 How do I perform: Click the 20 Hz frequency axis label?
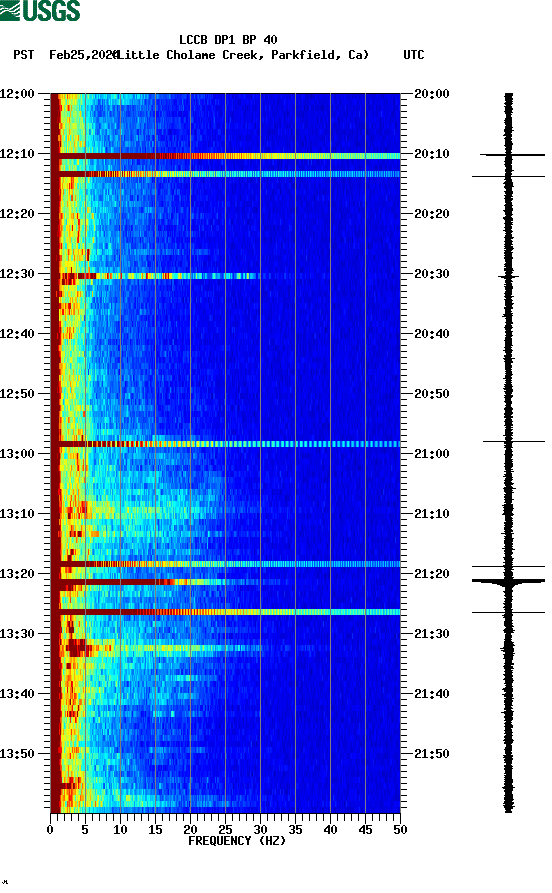(x=190, y=830)
